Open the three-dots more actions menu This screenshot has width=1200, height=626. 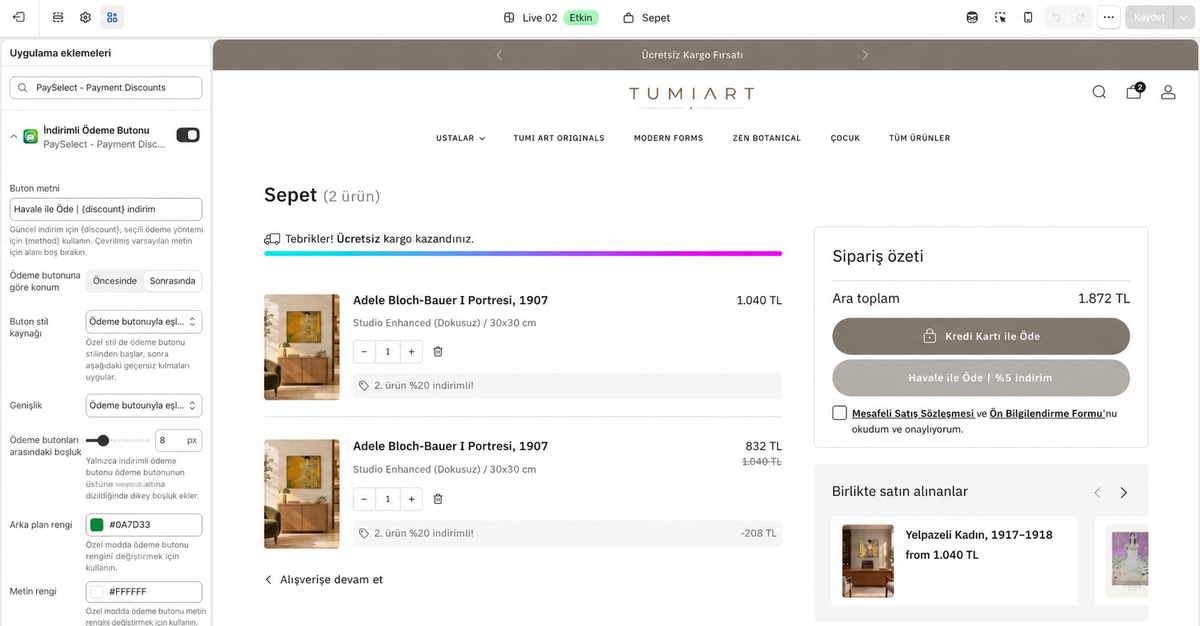pyautogui.click(x=1108, y=17)
